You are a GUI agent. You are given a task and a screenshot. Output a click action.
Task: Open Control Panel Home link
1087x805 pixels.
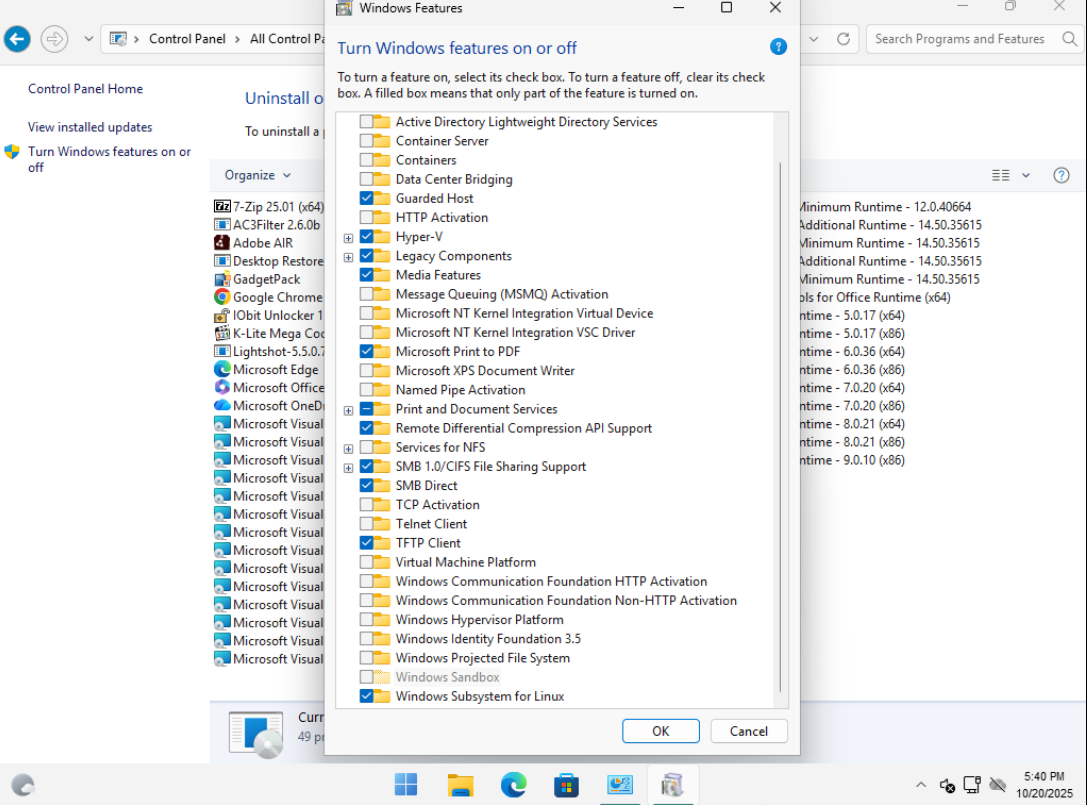pos(85,89)
